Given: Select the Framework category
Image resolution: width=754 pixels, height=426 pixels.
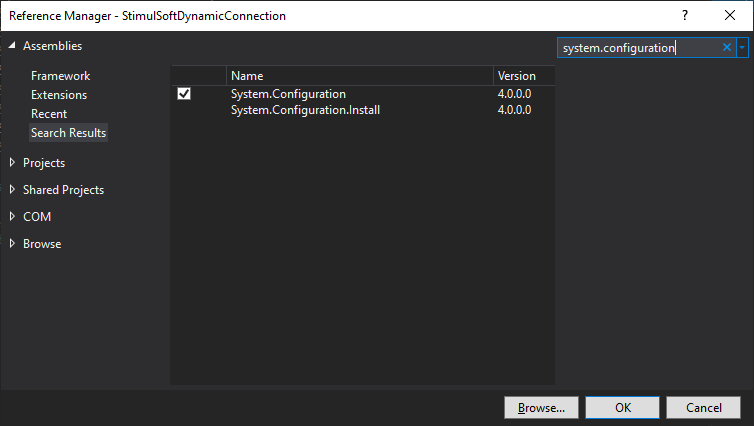Looking at the screenshot, I should (61, 76).
